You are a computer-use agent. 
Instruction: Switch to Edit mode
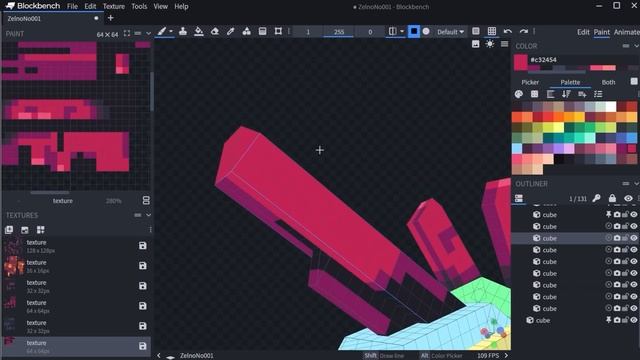click(583, 32)
